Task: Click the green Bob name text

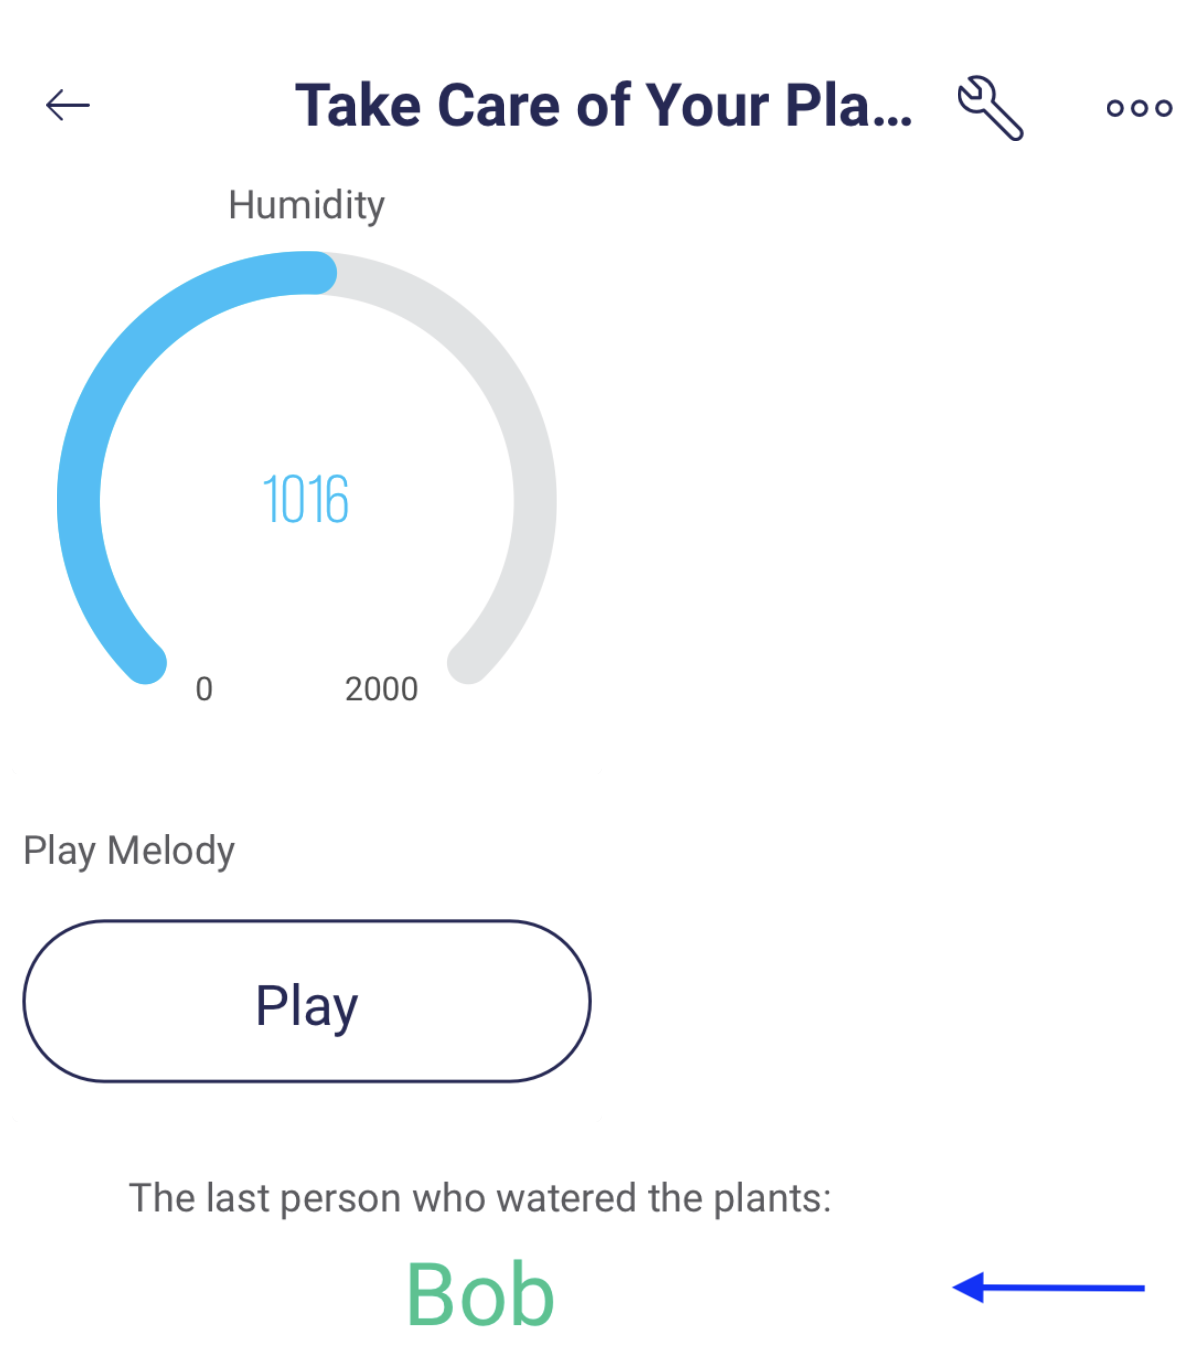Action: pos(480,1294)
